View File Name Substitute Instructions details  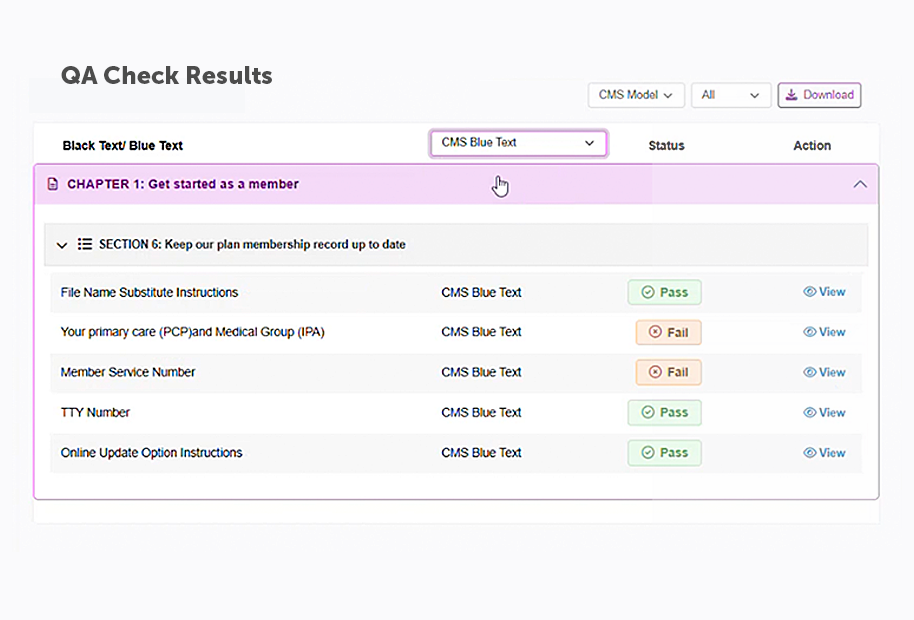[x=824, y=292]
